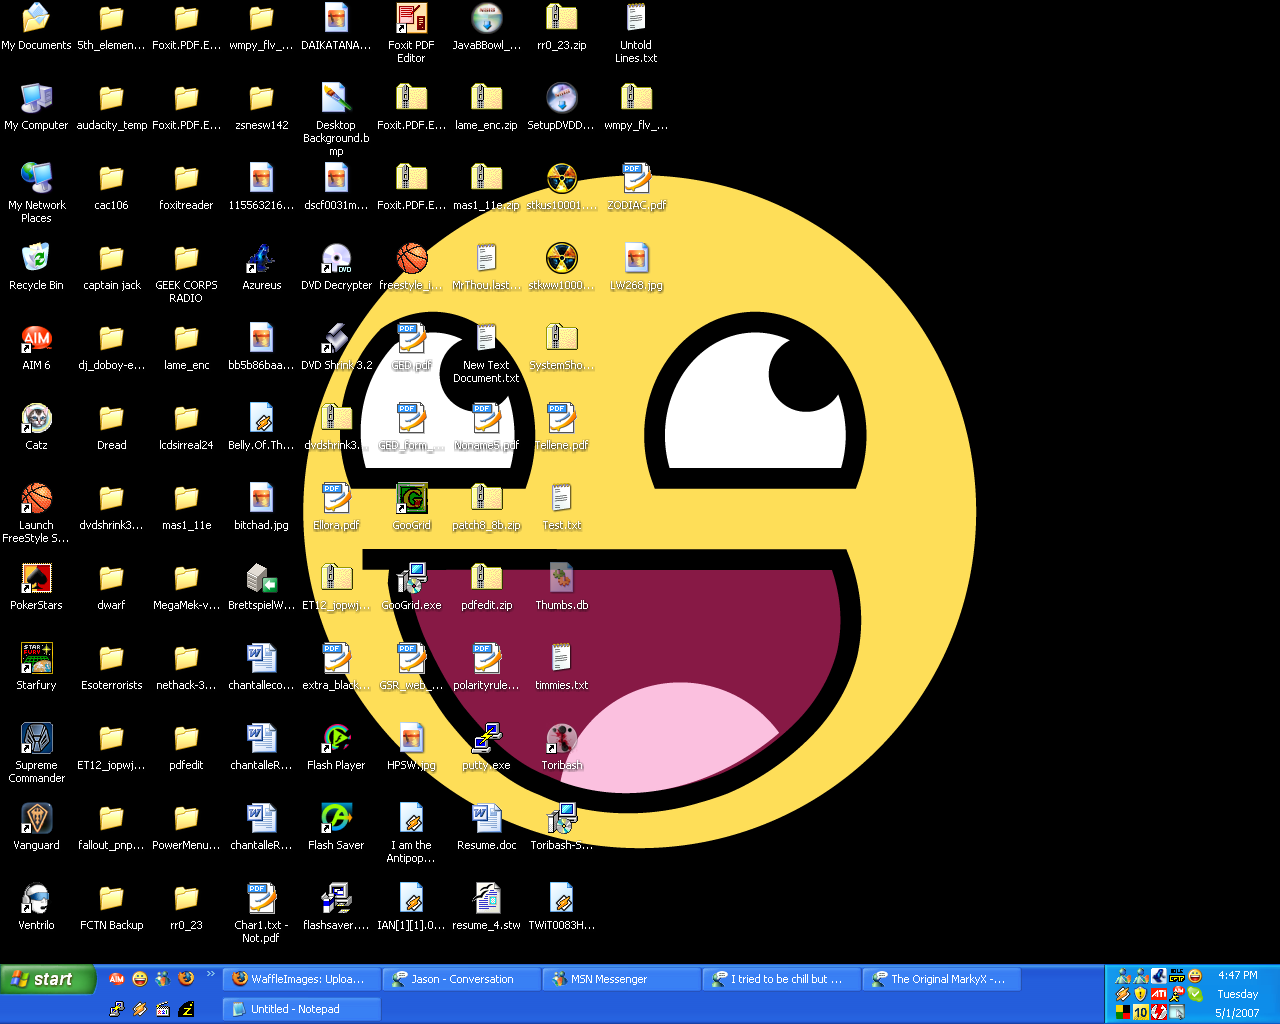
Task: Launch AIM from Quick Launch bar
Action: pyautogui.click(x=117, y=979)
